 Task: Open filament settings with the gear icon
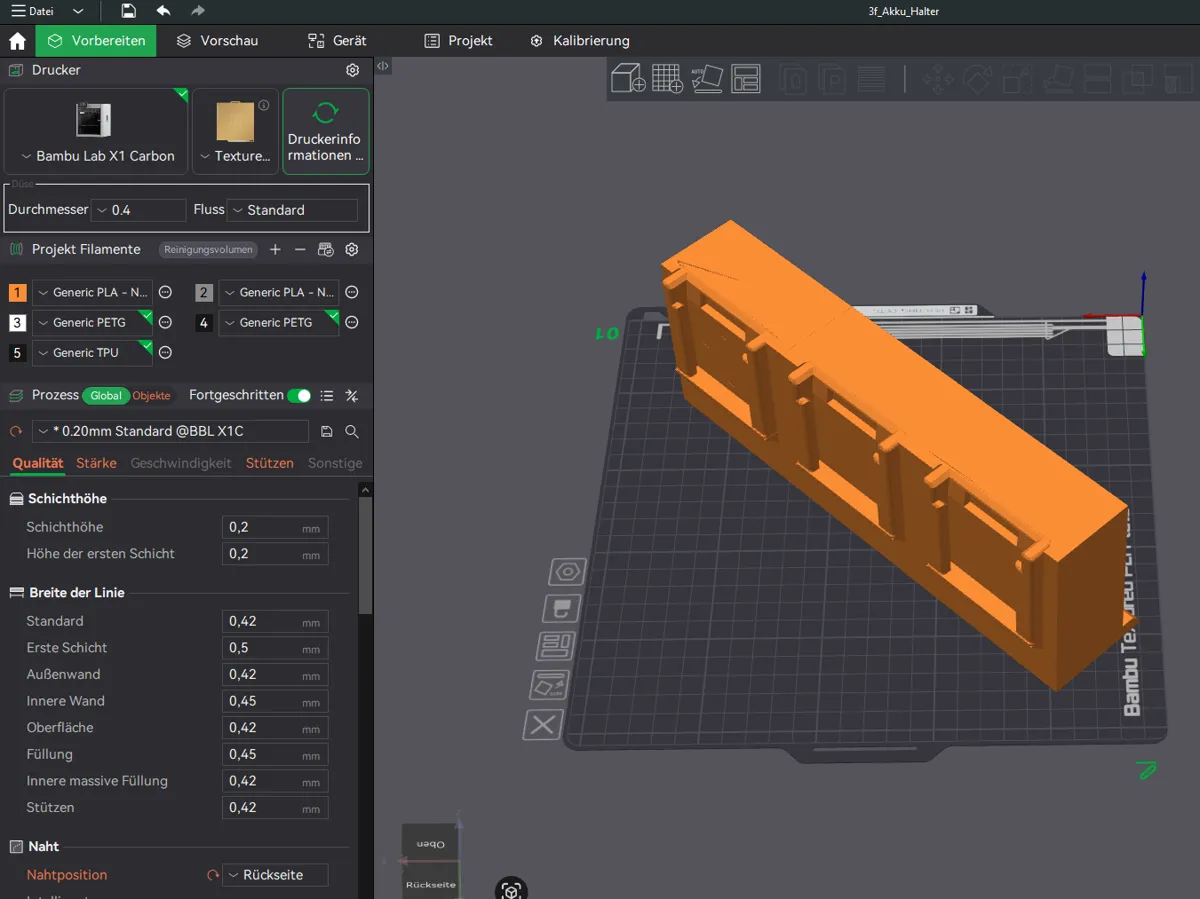click(351, 249)
